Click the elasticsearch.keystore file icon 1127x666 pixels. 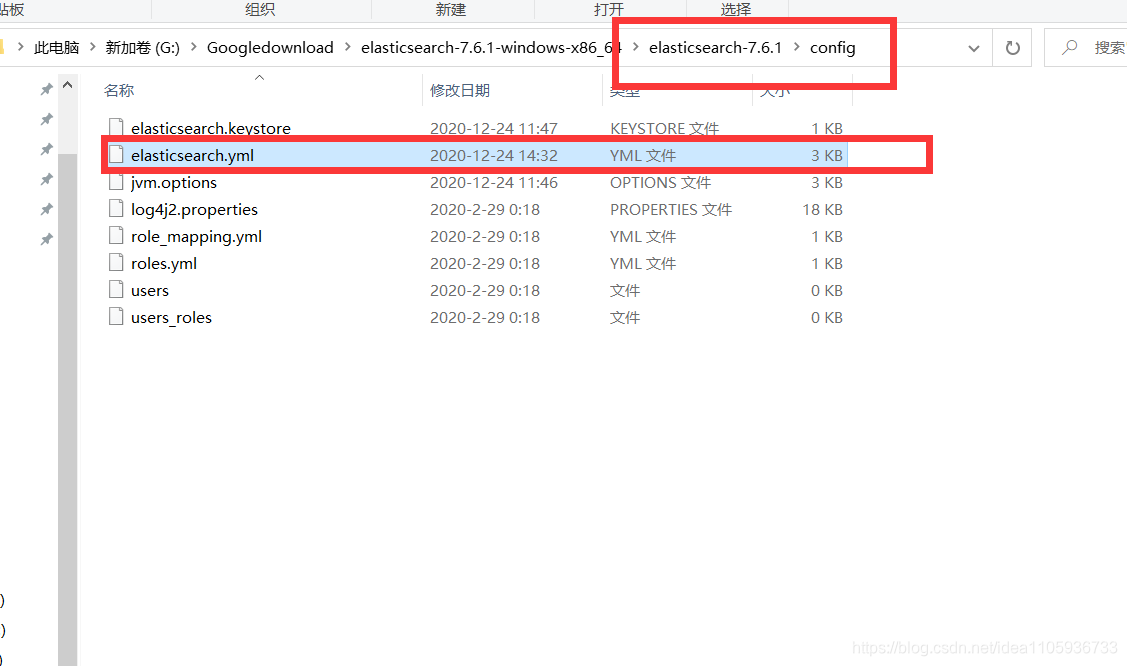[x=116, y=128]
